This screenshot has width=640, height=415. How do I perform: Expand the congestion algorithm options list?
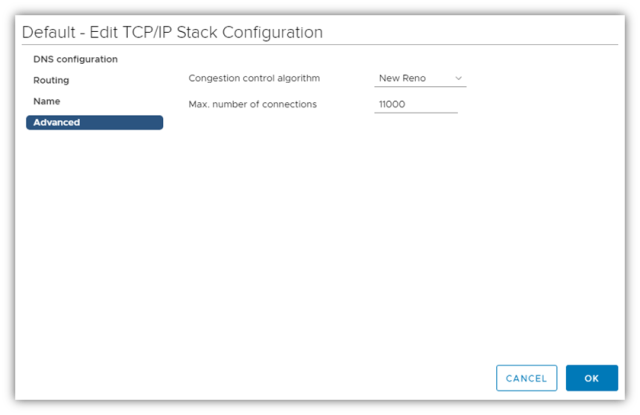(x=420, y=78)
